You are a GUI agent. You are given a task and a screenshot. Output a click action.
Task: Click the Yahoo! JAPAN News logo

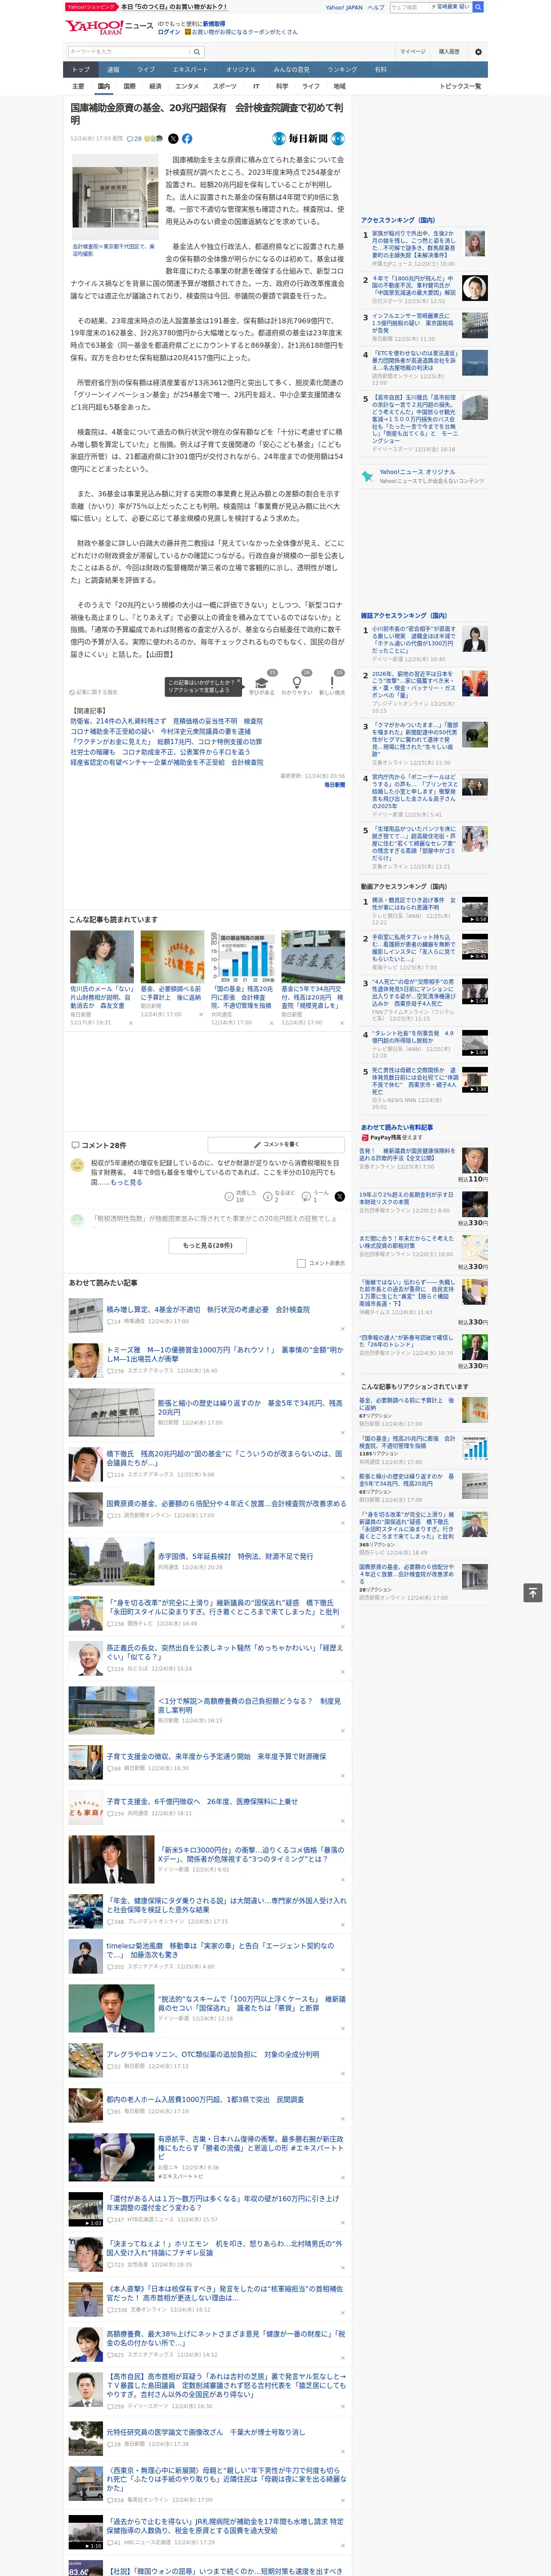(x=108, y=27)
